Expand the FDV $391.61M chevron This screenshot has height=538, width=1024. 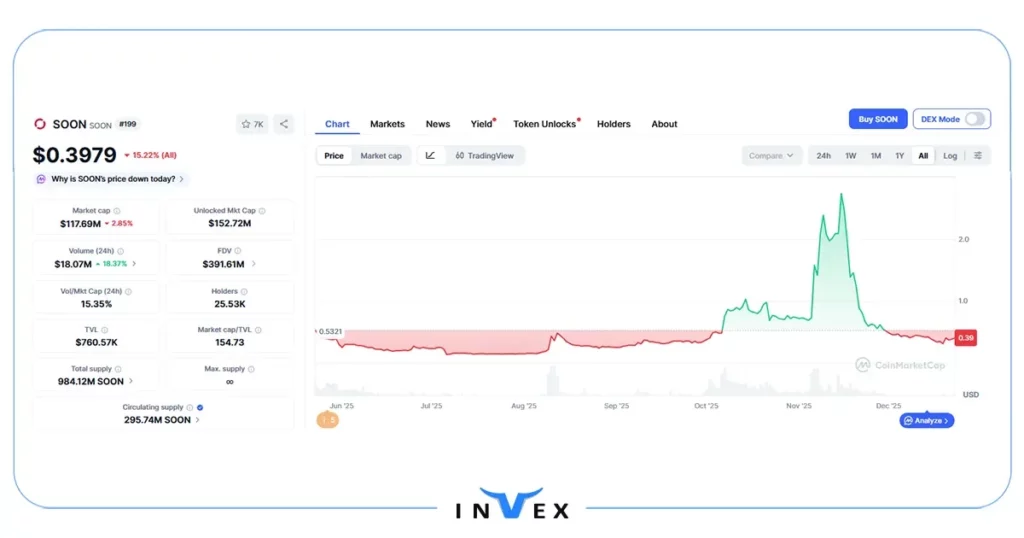click(x=253, y=264)
